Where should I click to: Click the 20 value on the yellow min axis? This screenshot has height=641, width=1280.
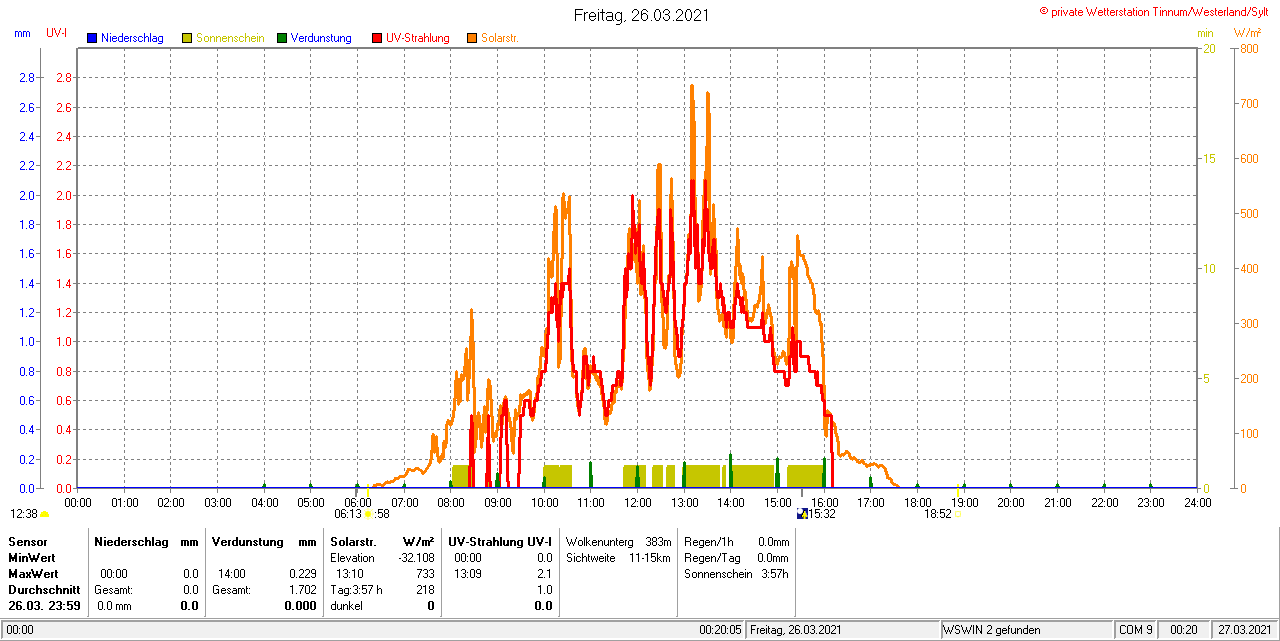[1208, 48]
